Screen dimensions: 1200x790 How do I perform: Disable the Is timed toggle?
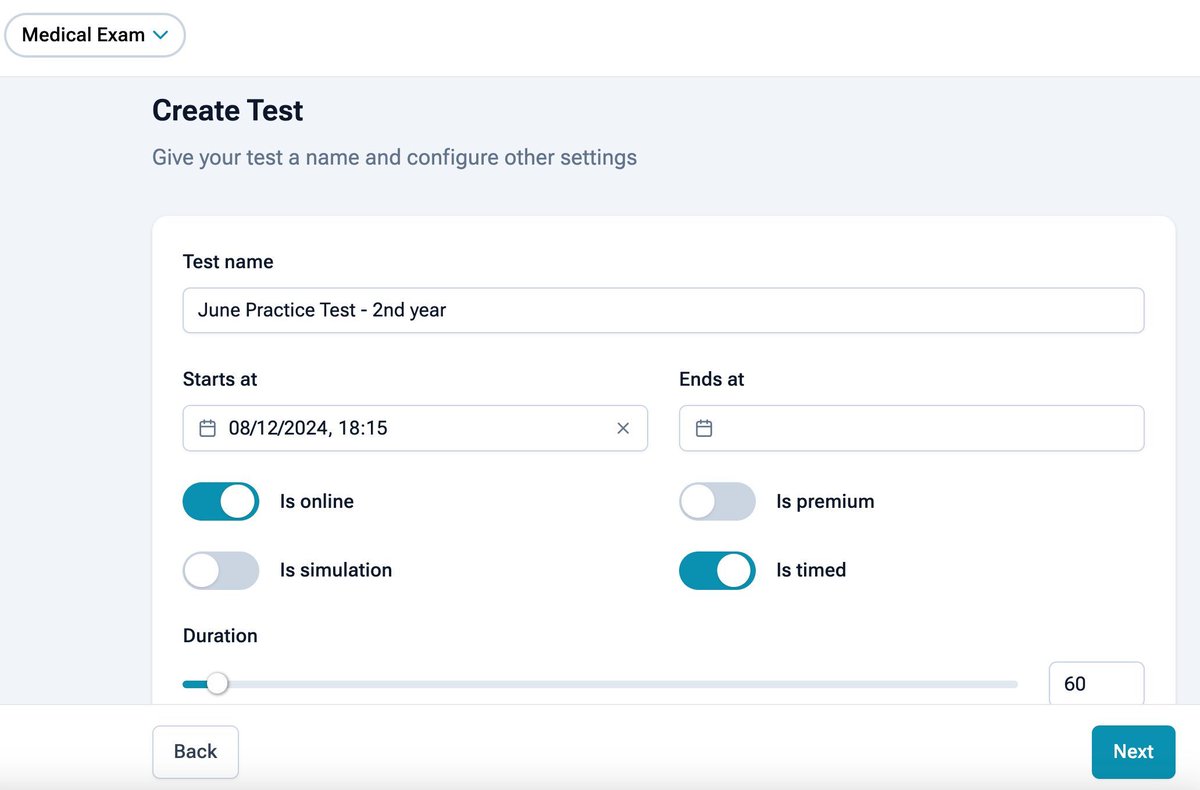tap(717, 570)
